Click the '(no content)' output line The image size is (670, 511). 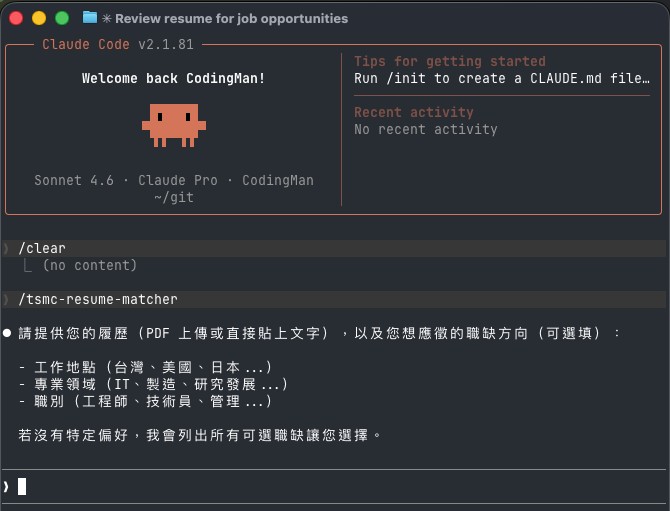(90, 265)
